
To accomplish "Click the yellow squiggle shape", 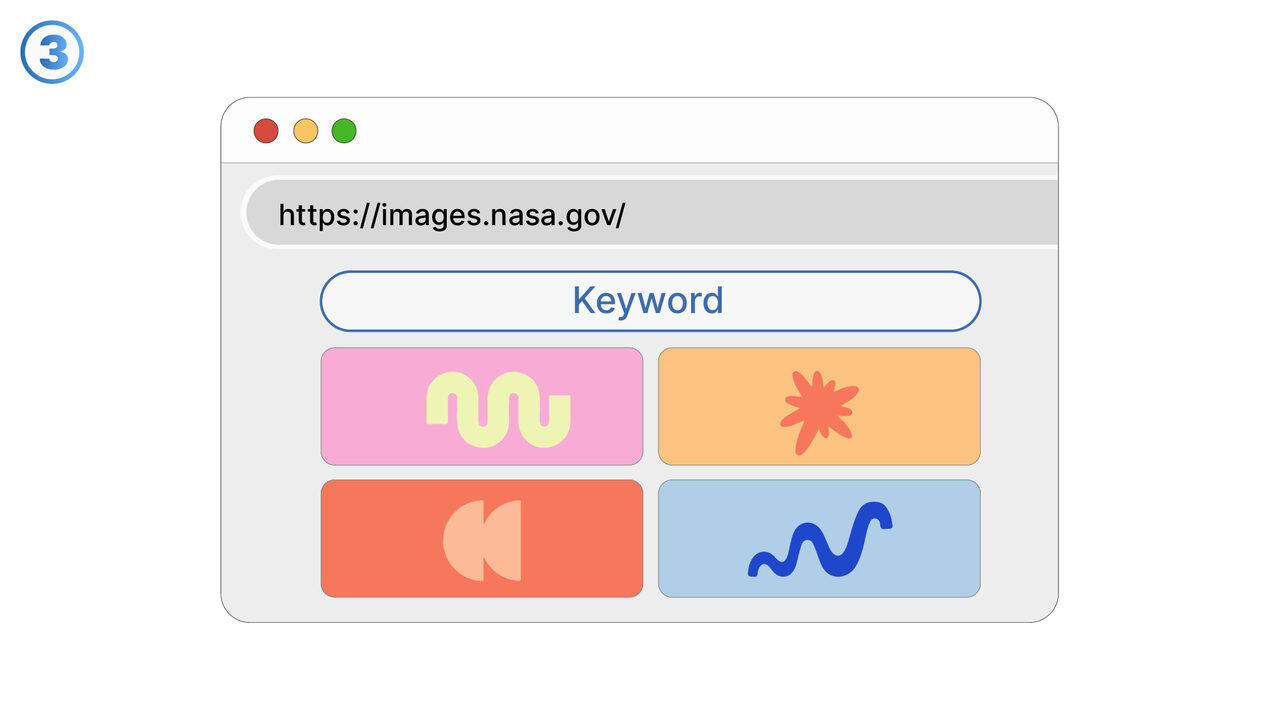I will pyautogui.click(x=498, y=409).
